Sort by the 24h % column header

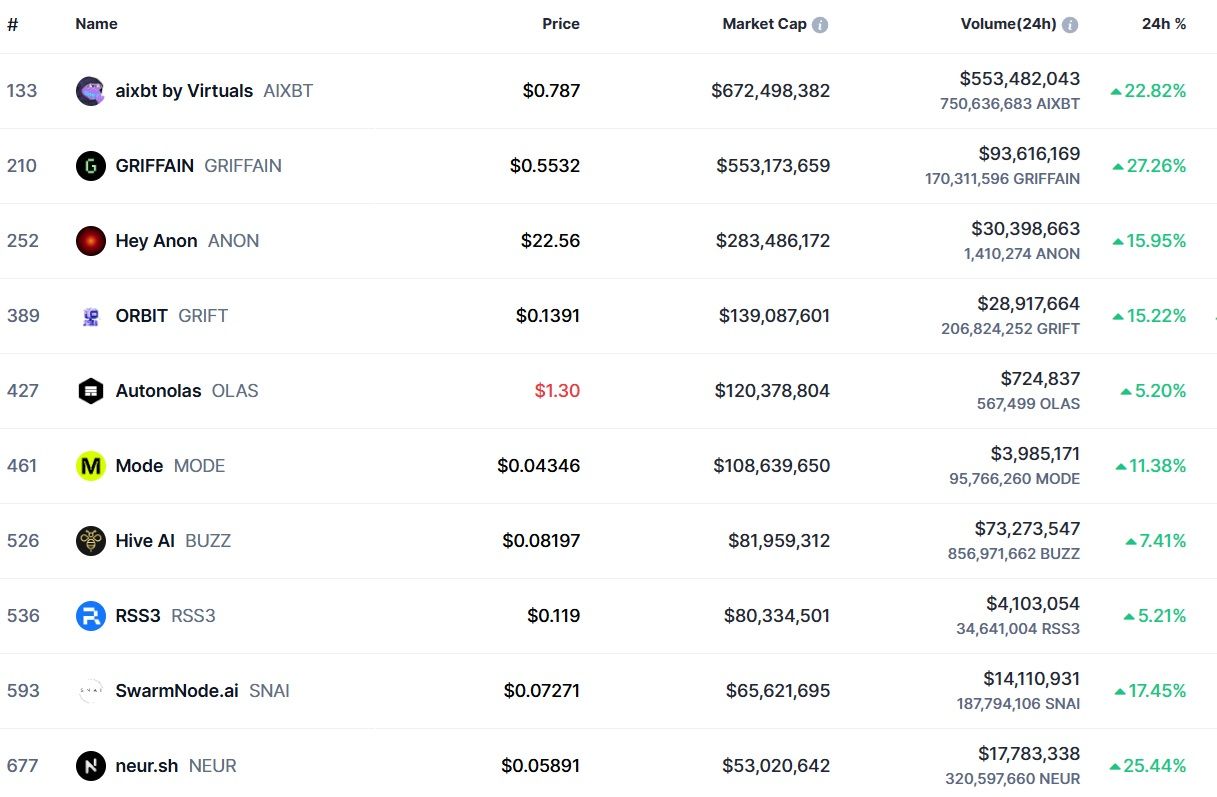[x=1164, y=24]
